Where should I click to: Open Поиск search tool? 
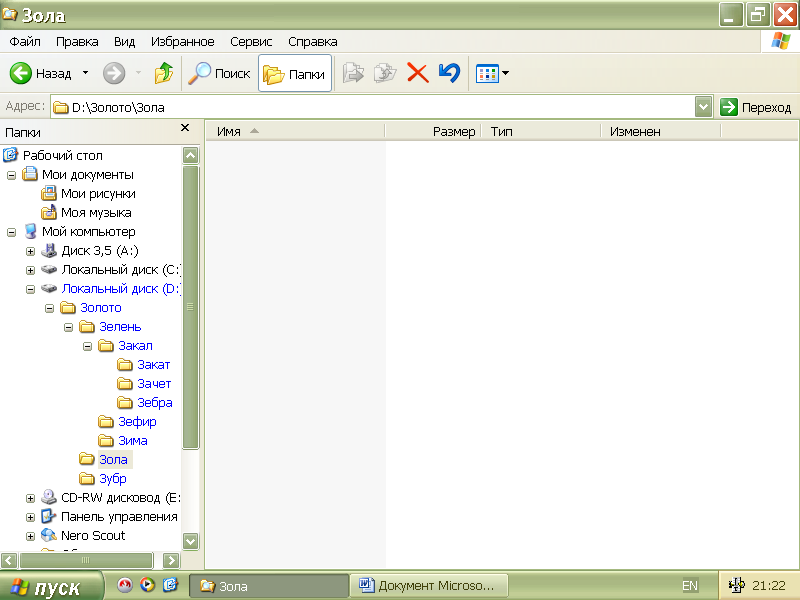219,73
